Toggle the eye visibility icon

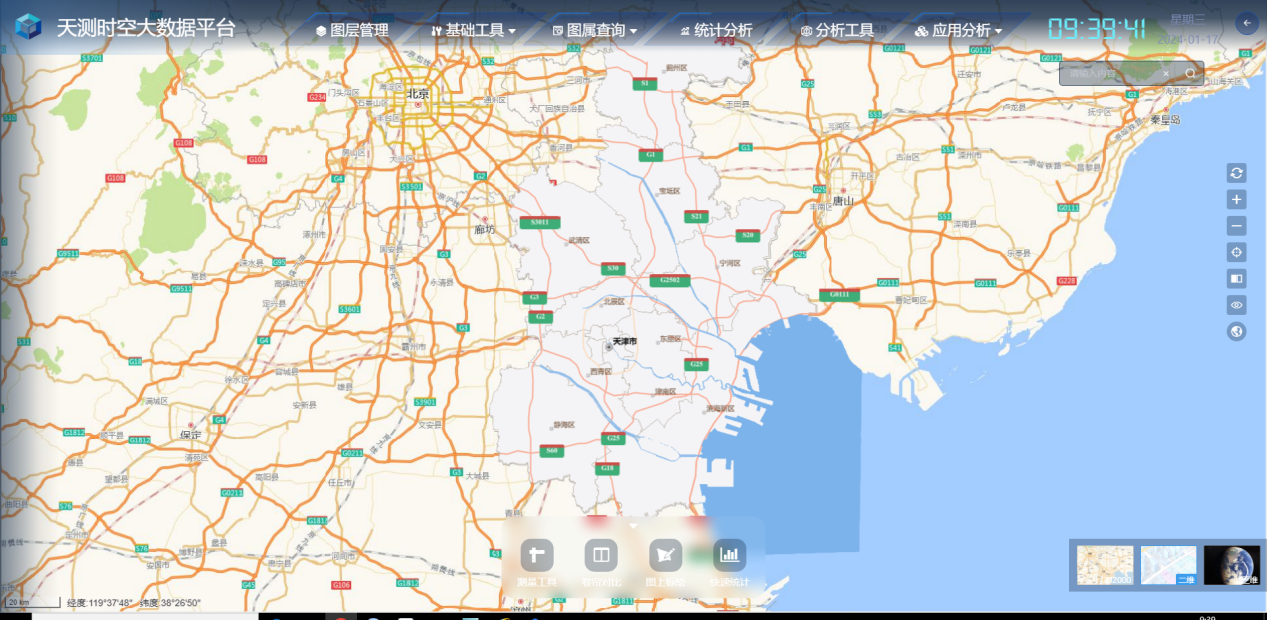click(1237, 305)
